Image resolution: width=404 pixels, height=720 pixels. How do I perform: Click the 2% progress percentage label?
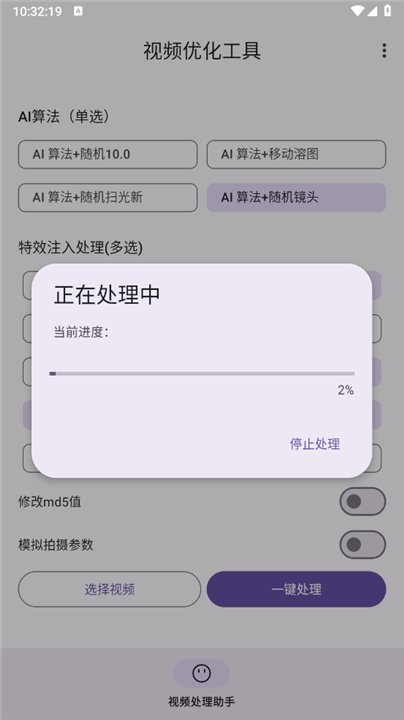[346, 390]
